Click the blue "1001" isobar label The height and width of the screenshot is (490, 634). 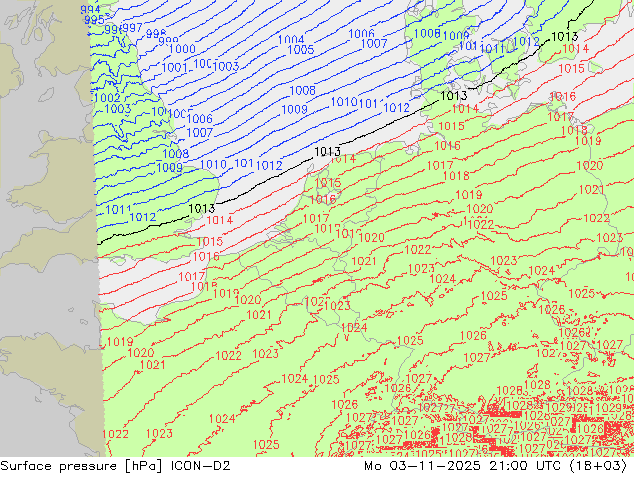tap(174, 68)
